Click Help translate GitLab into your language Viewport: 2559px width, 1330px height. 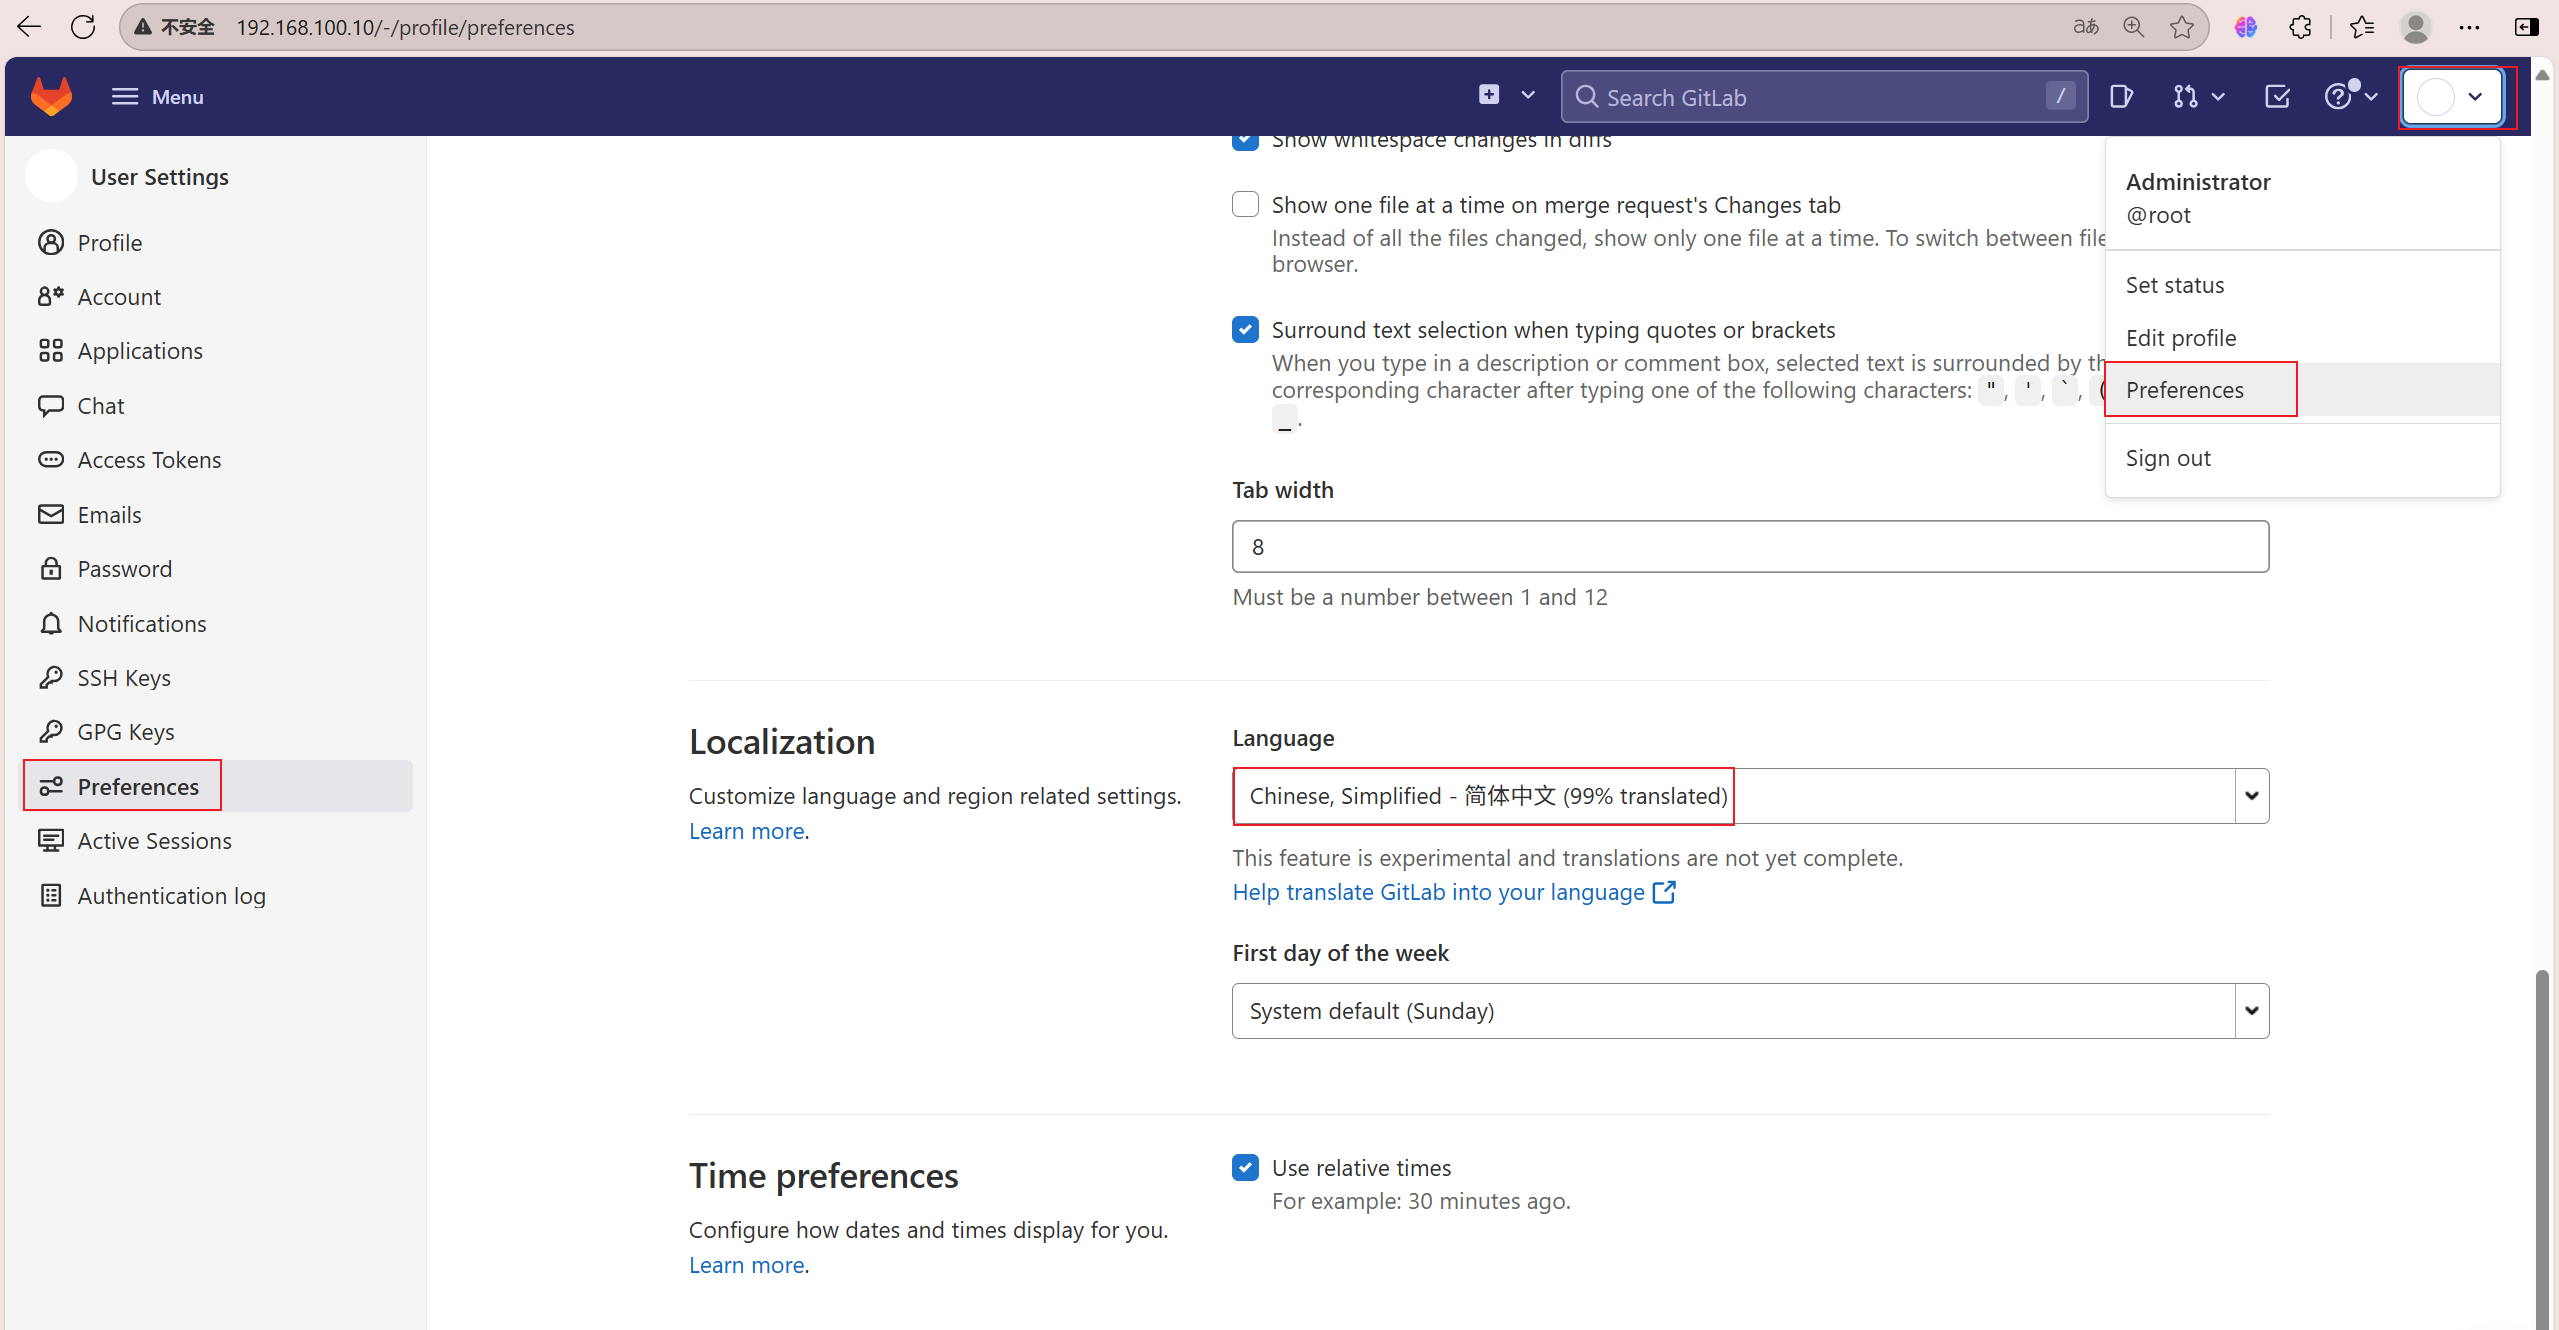(x=1438, y=892)
